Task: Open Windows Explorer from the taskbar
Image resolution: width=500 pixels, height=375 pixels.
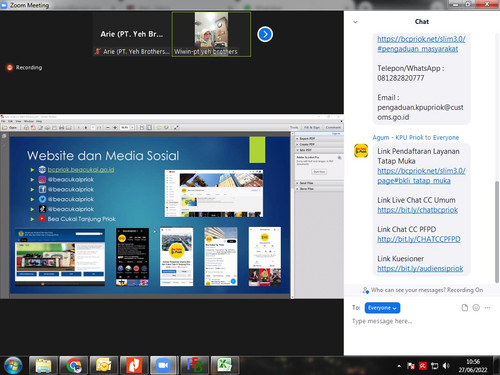Action: pos(43,365)
